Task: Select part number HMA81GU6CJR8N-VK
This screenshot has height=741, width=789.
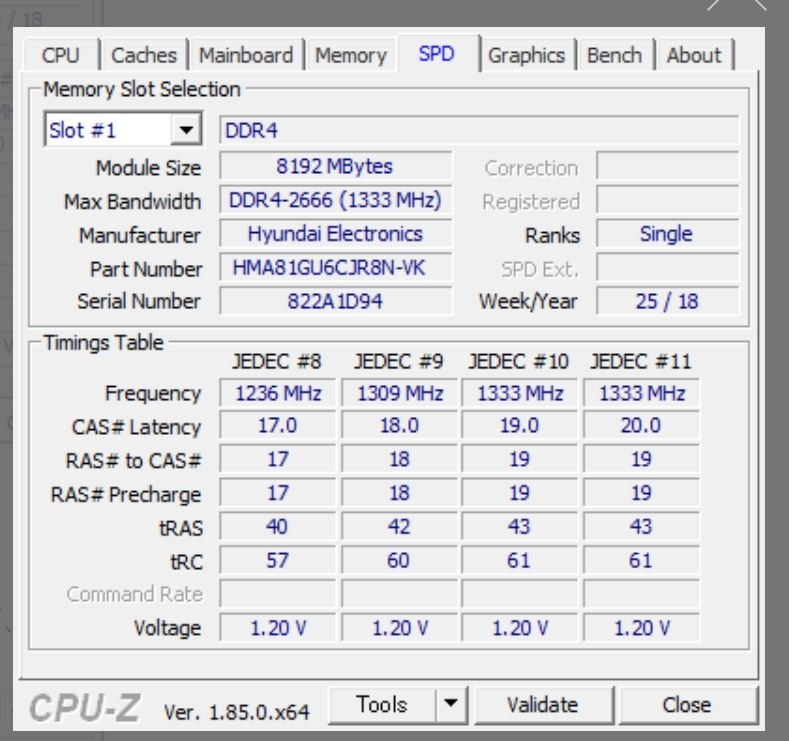Action: (x=335, y=267)
